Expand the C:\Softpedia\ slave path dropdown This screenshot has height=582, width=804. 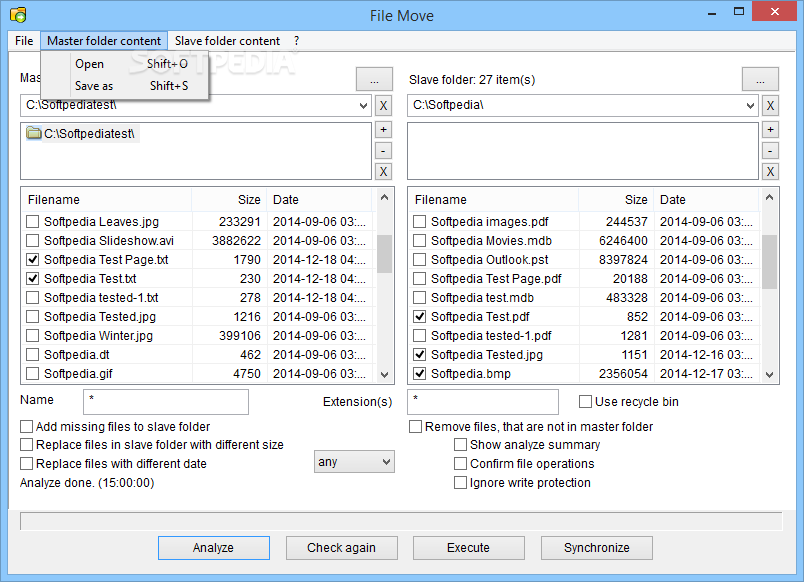[750, 106]
